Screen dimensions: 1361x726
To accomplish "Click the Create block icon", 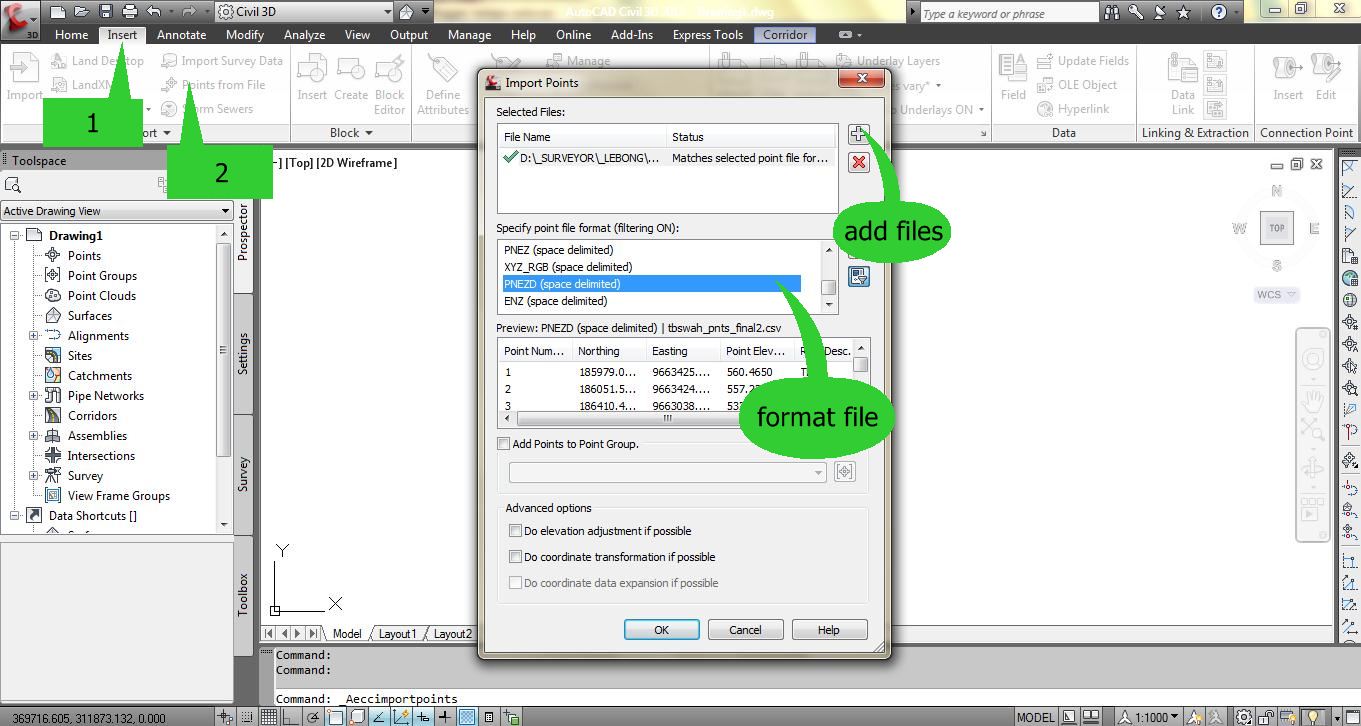I will coord(351,78).
